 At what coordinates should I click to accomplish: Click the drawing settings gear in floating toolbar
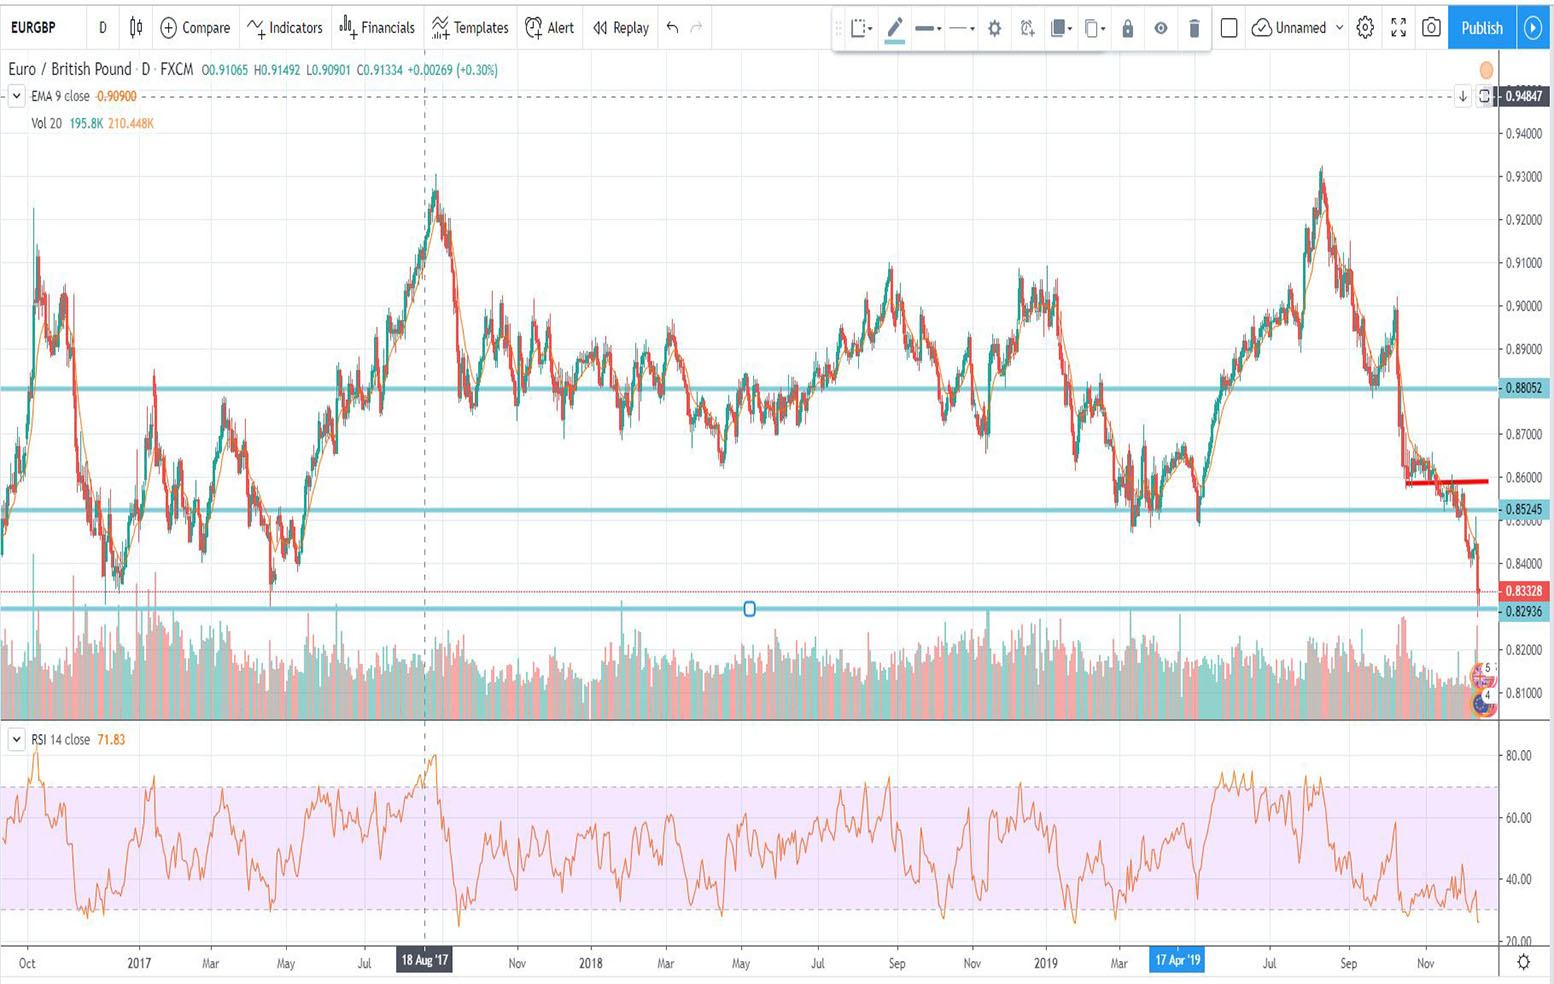point(994,28)
